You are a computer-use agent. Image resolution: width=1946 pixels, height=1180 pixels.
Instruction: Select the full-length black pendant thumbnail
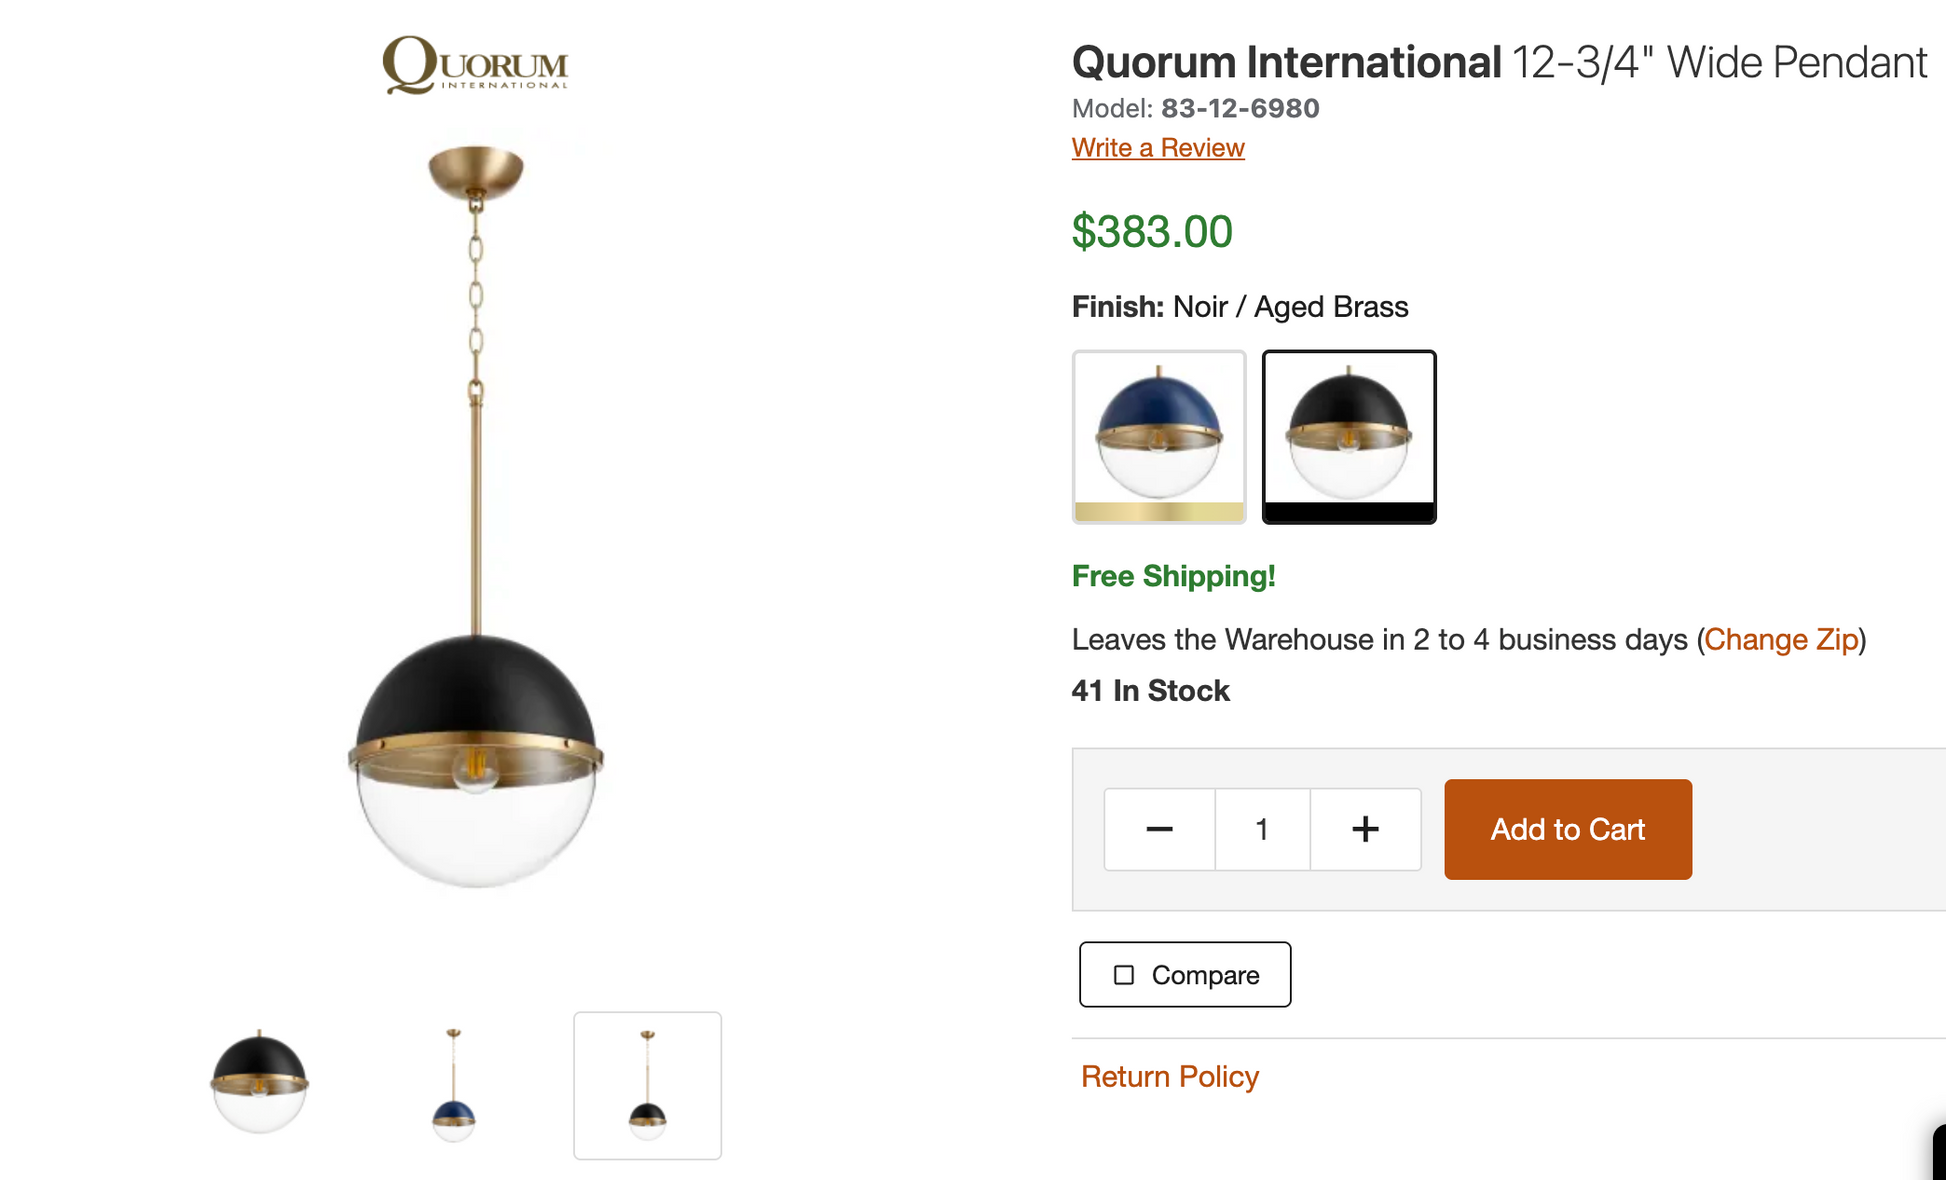(647, 1085)
